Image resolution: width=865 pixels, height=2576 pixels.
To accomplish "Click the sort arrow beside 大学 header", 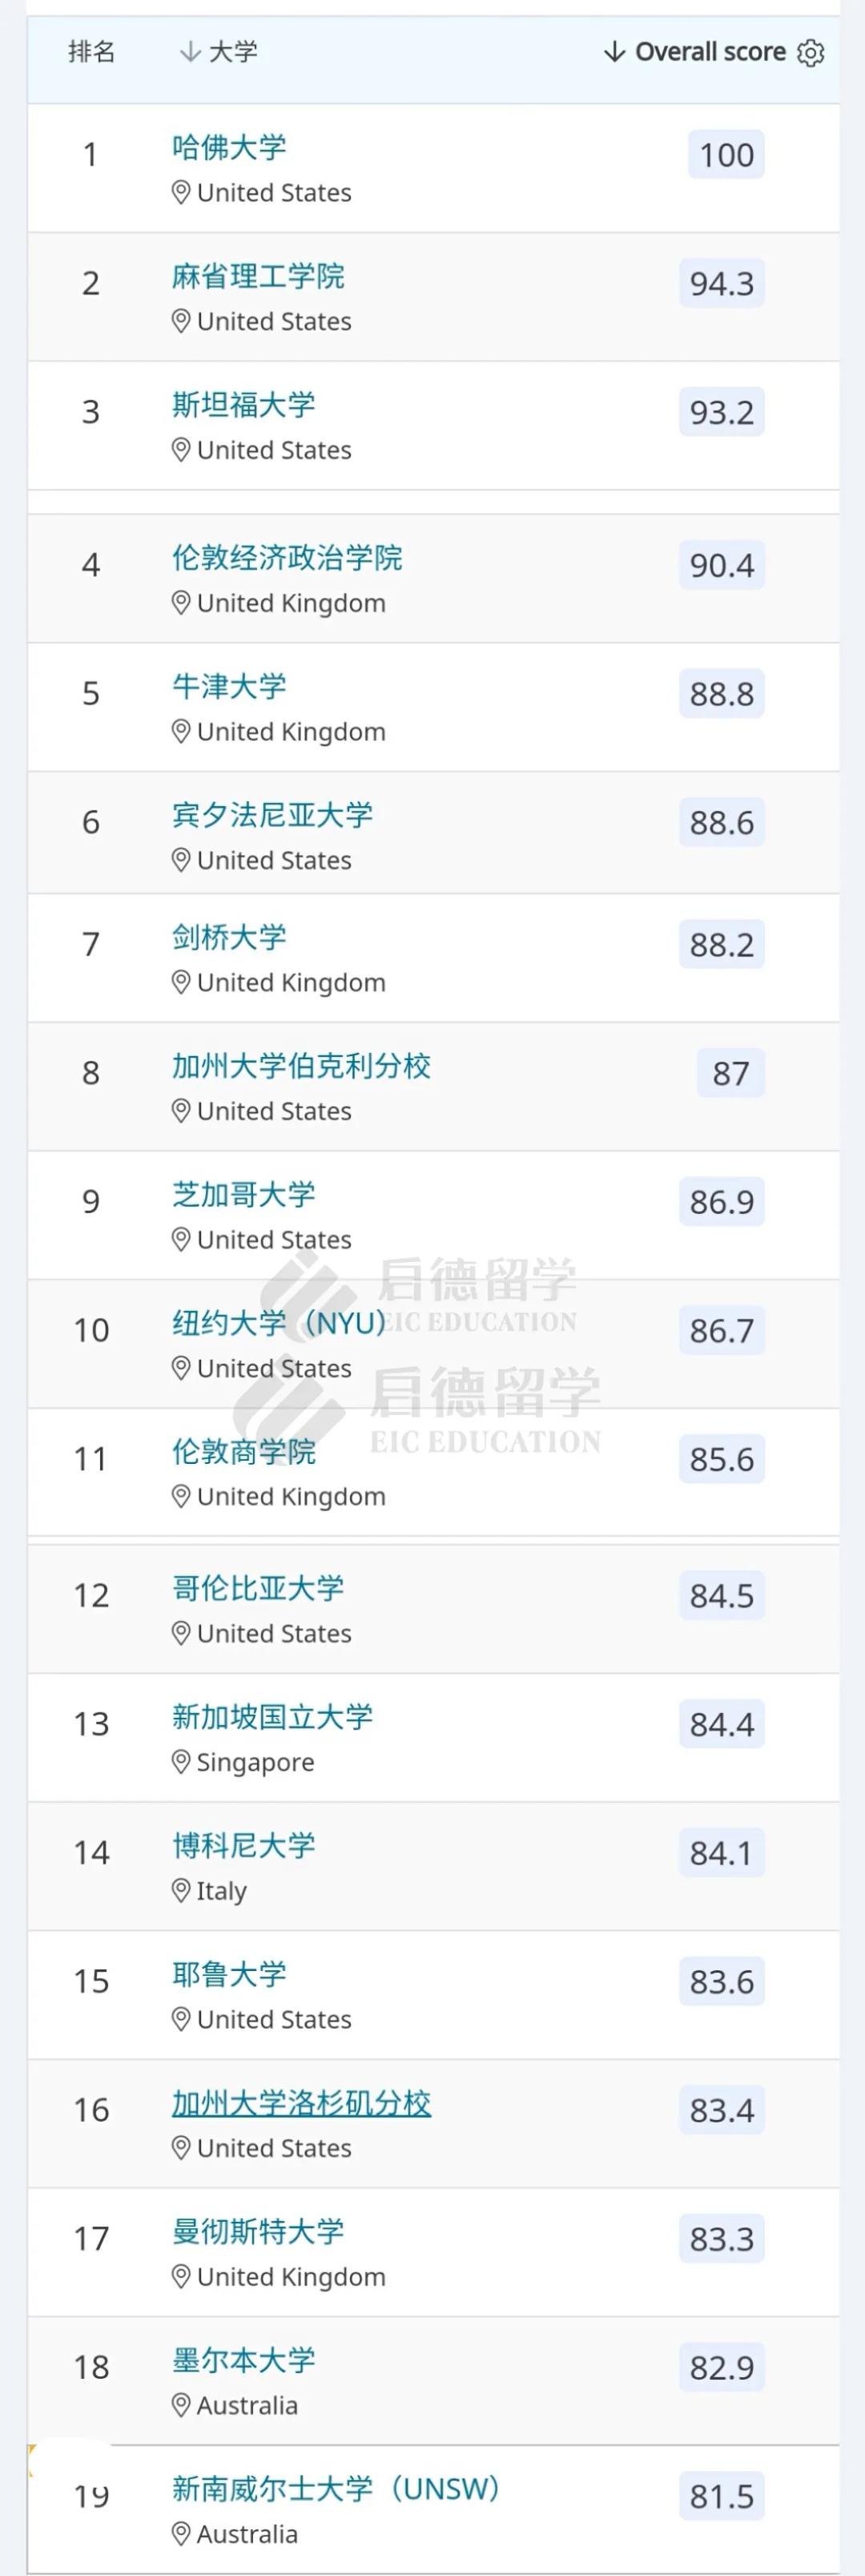I will coord(189,52).
